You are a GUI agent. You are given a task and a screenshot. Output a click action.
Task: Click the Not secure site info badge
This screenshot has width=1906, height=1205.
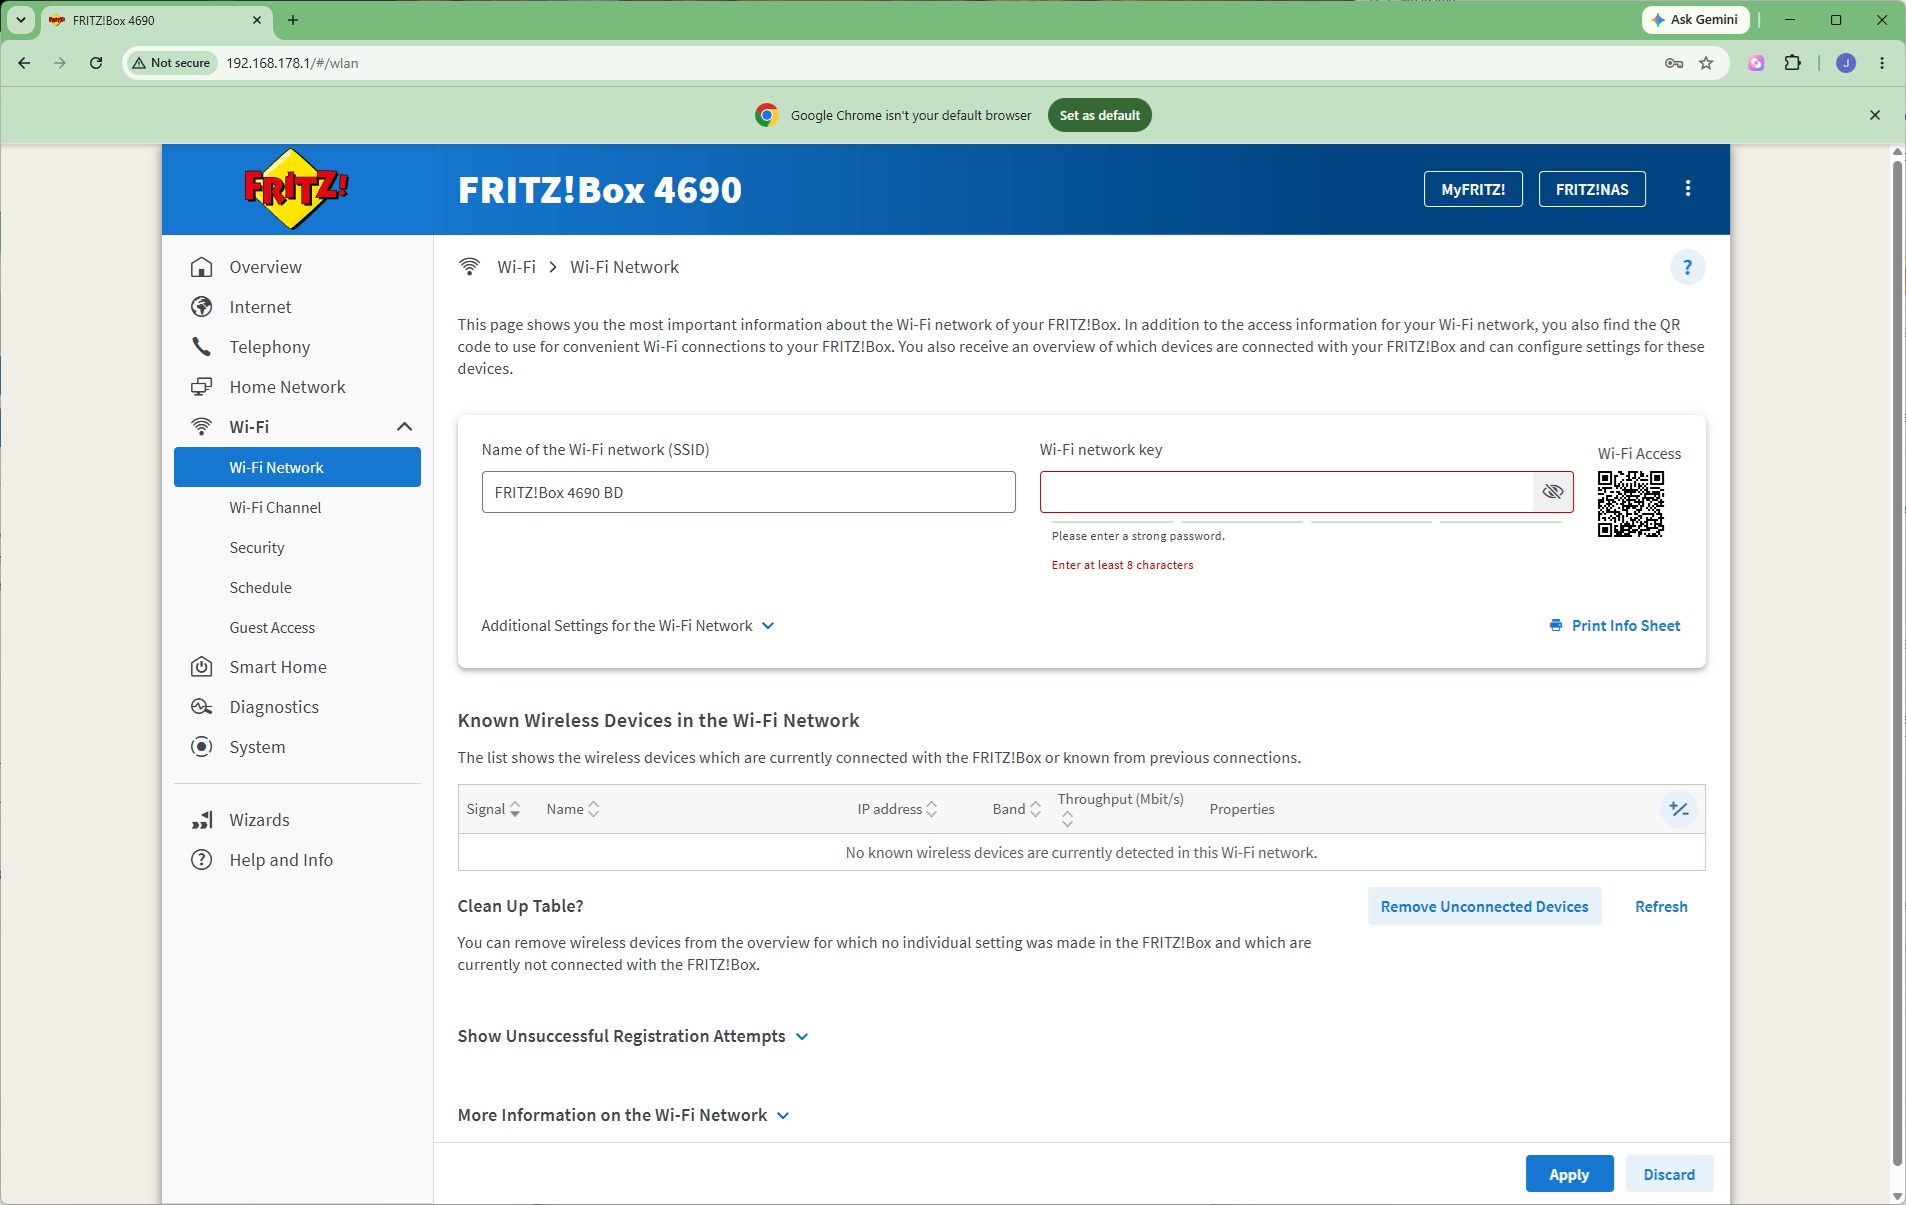pos(172,63)
